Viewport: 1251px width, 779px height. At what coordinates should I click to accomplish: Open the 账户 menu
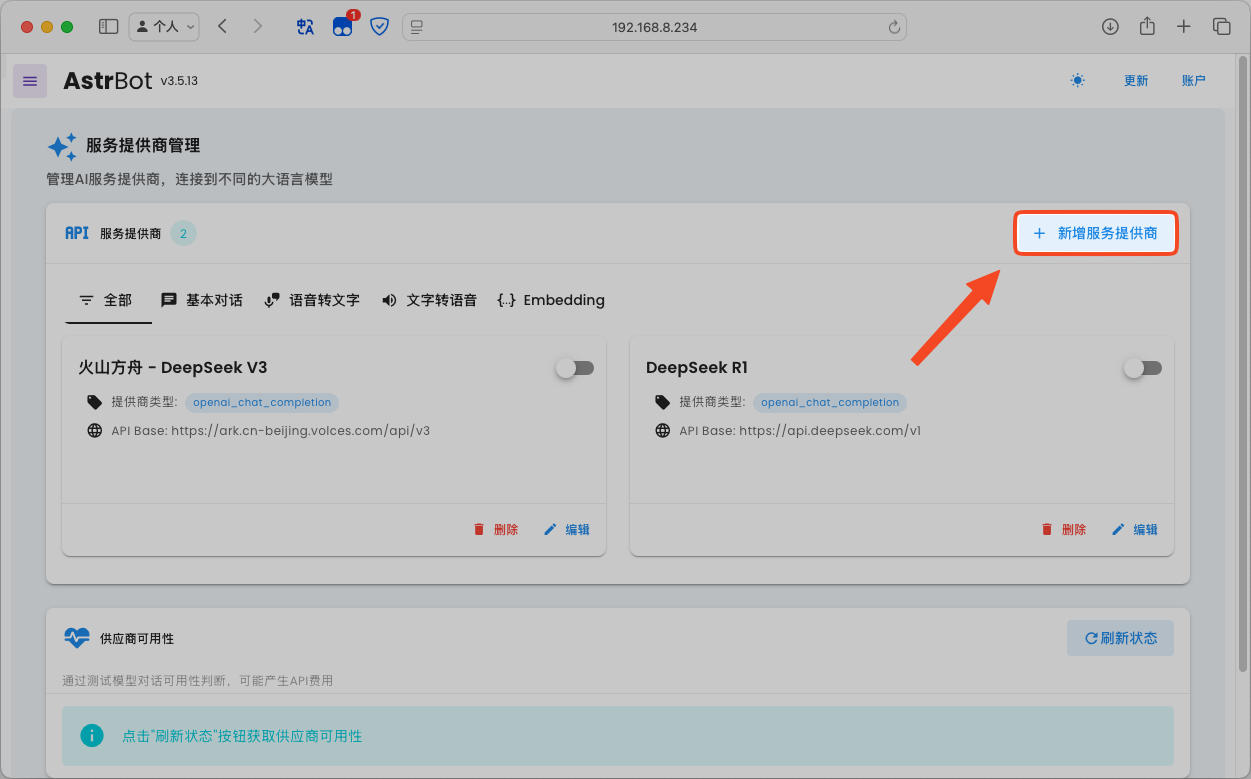(x=1194, y=81)
